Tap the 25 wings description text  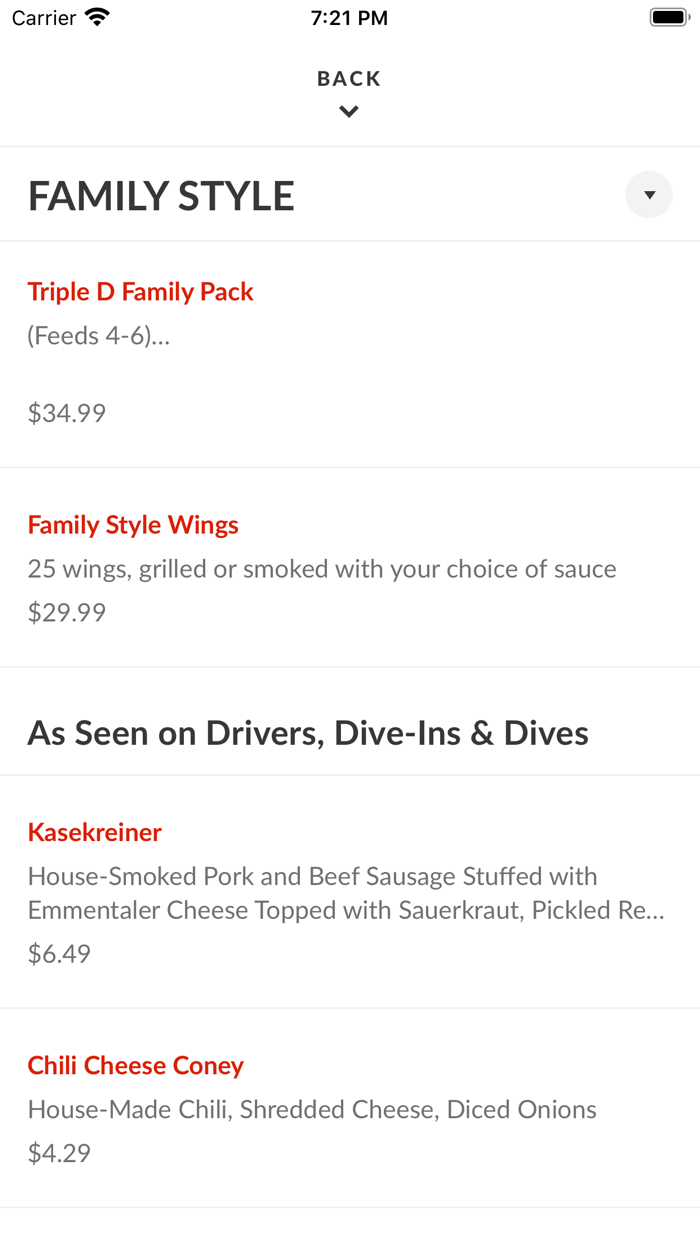(x=322, y=569)
